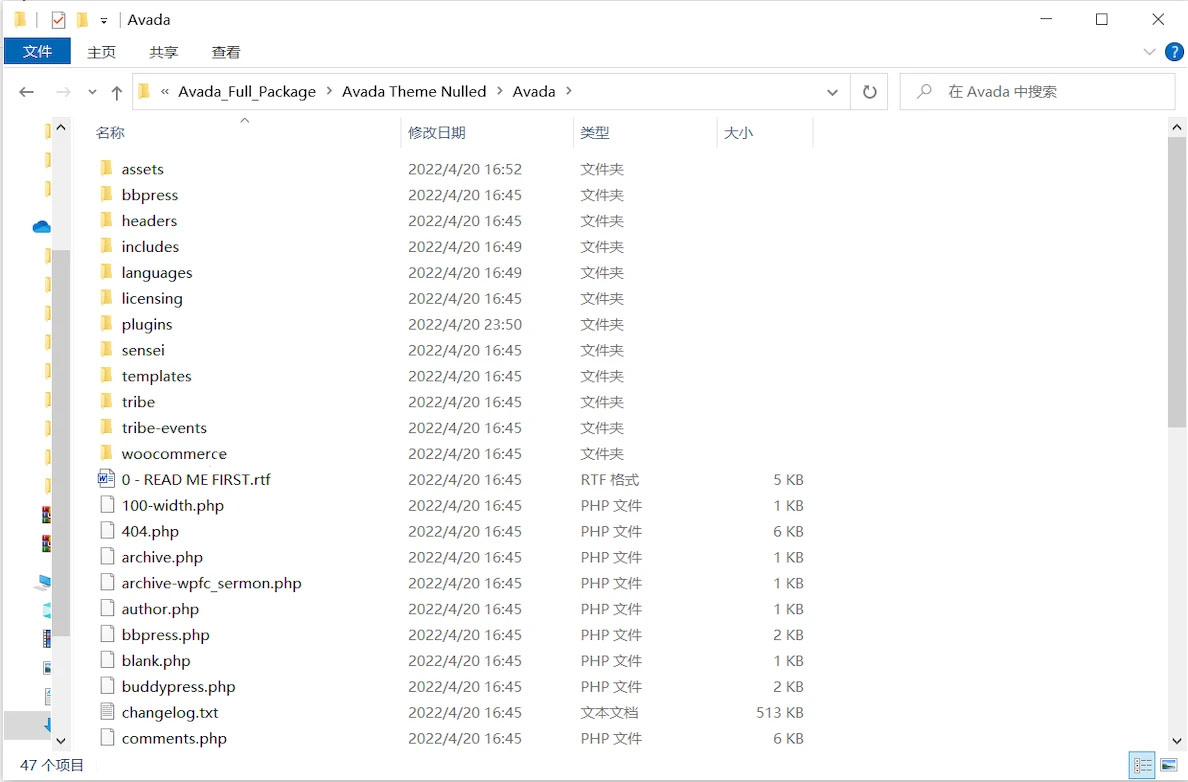This screenshot has width=1188, height=782.
Task: Select the plugins folder icon
Action: pos(107,324)
